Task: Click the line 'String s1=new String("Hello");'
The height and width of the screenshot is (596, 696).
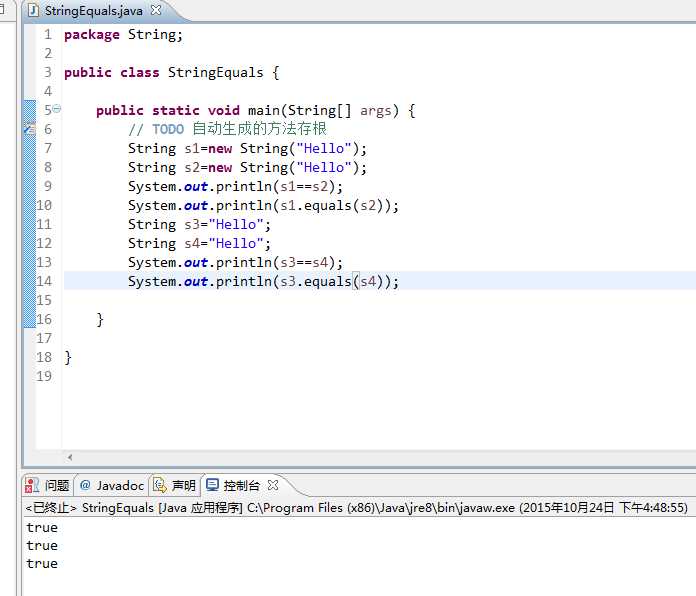Action: [248, 149]
